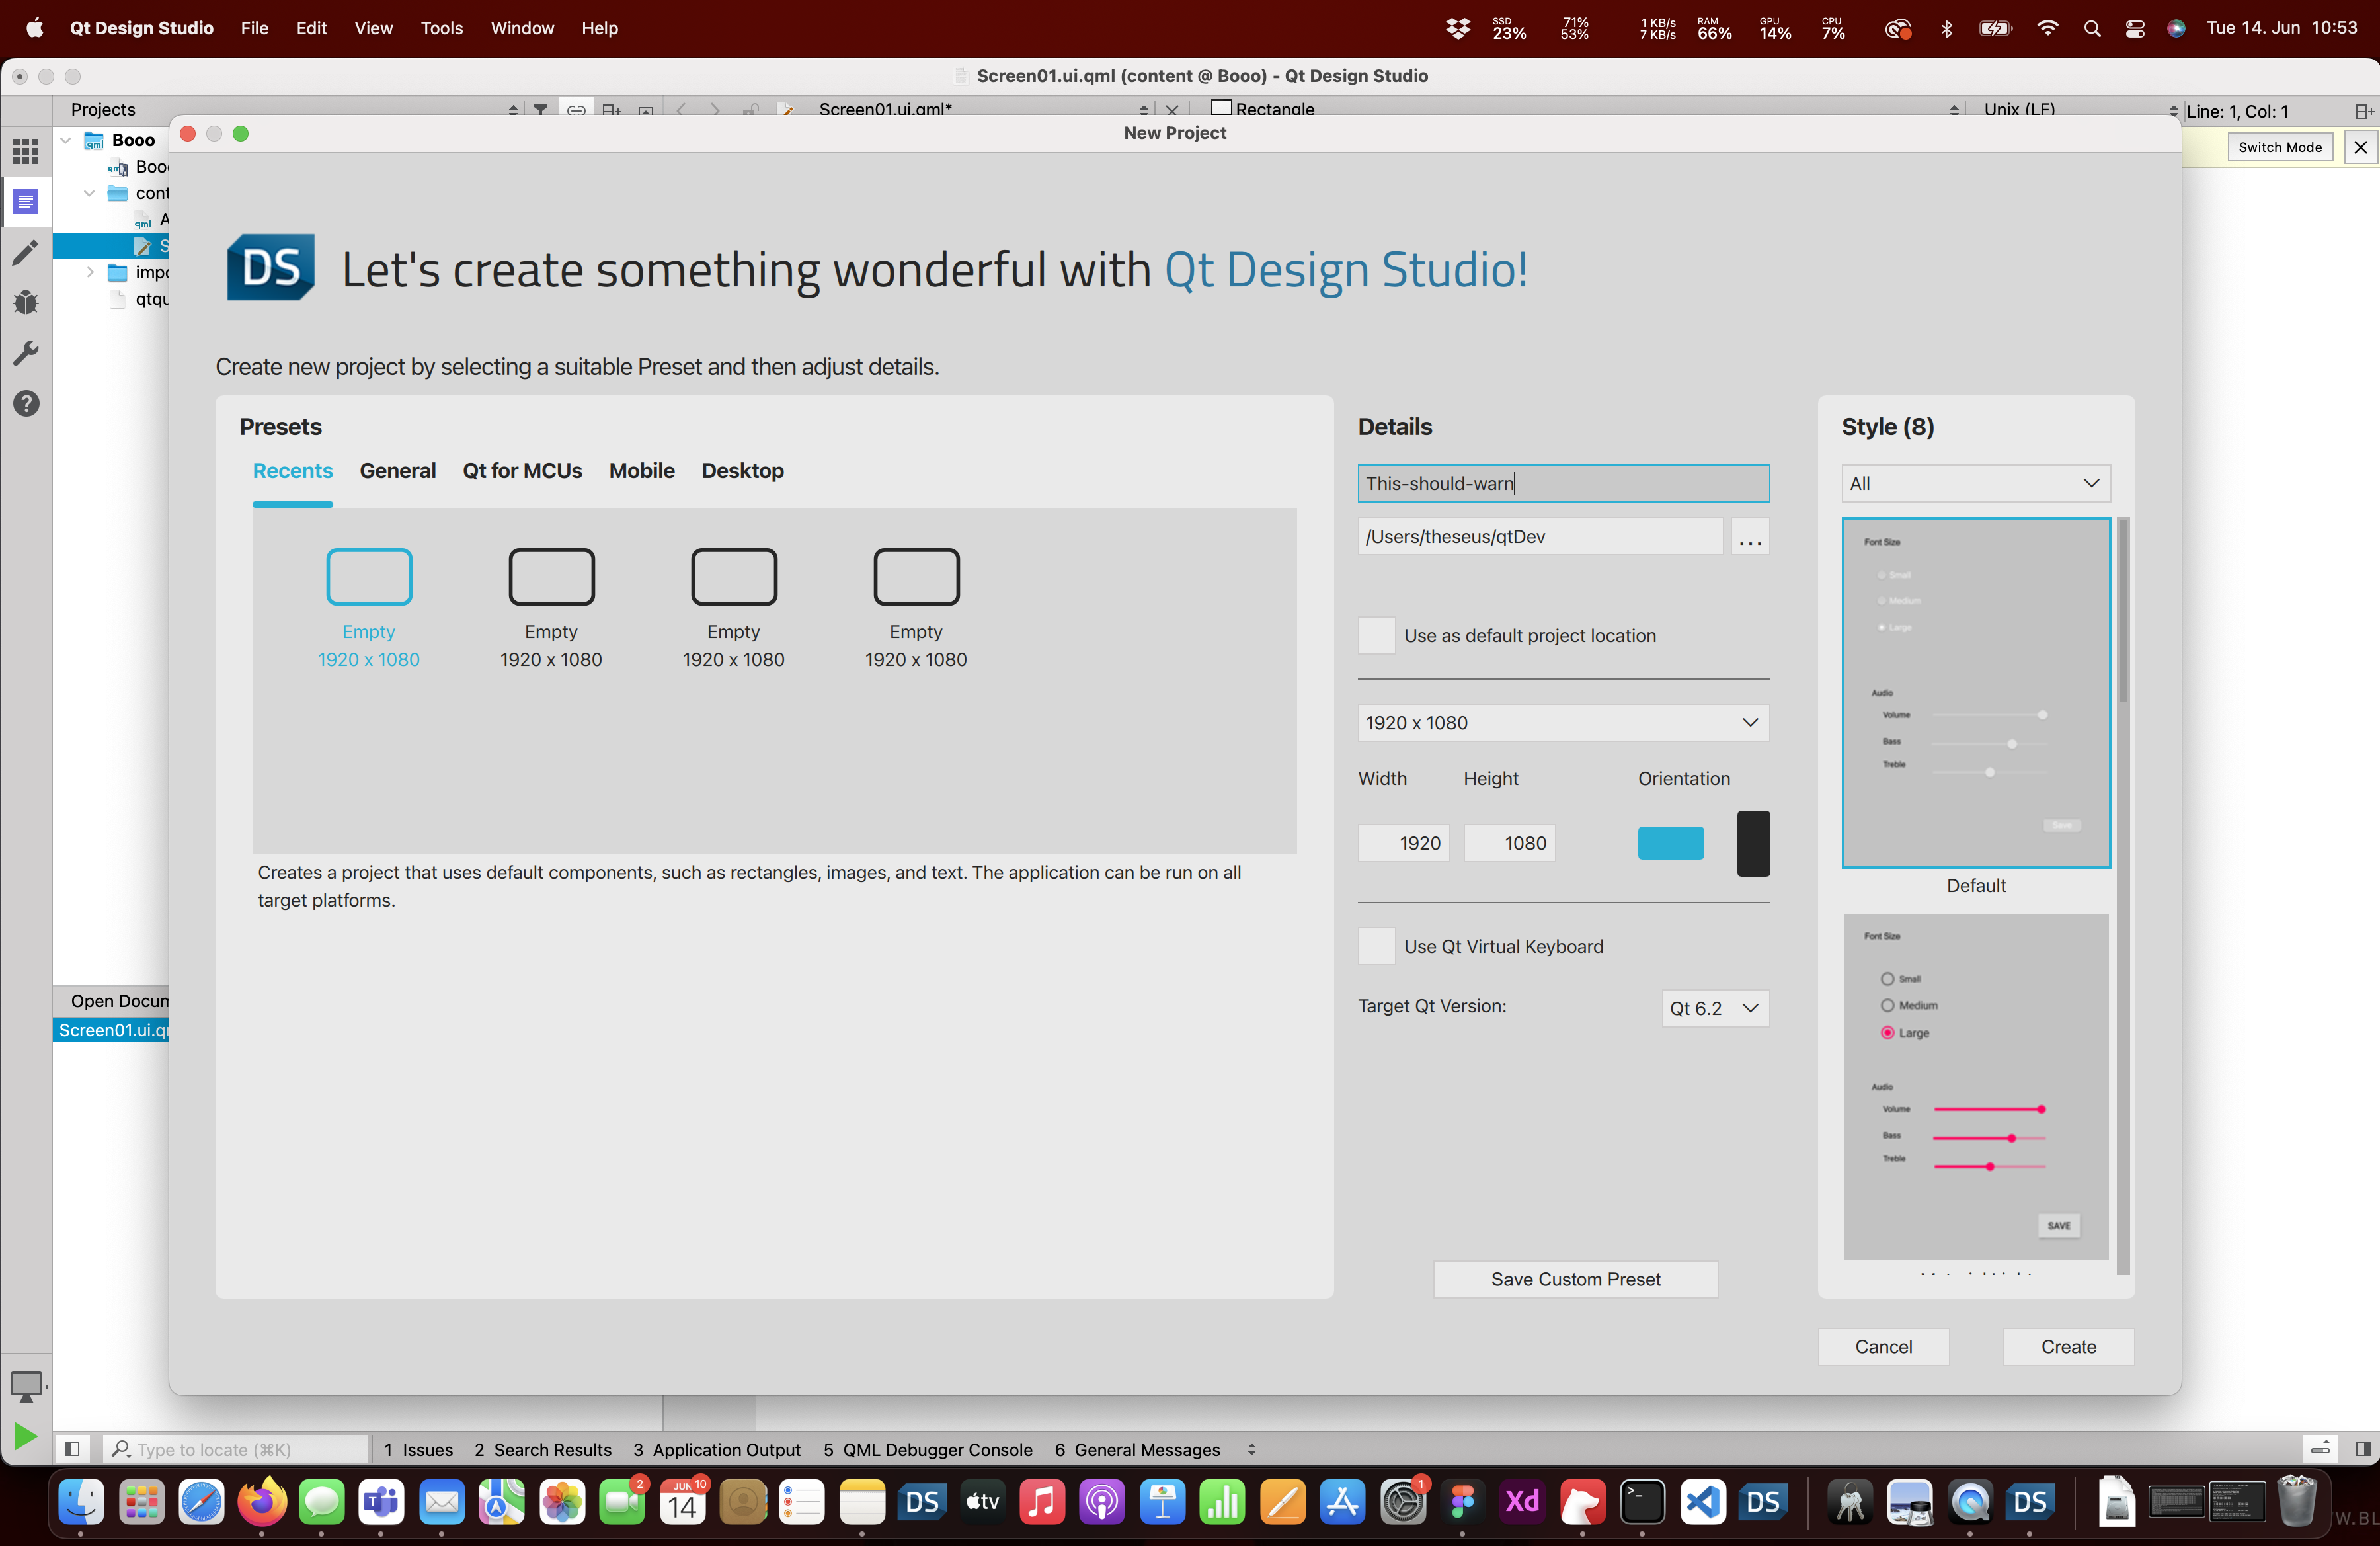Choose landscape orientation blue icon
The height and width of the screenshot is (1546, 2380).
[1670, 843]
